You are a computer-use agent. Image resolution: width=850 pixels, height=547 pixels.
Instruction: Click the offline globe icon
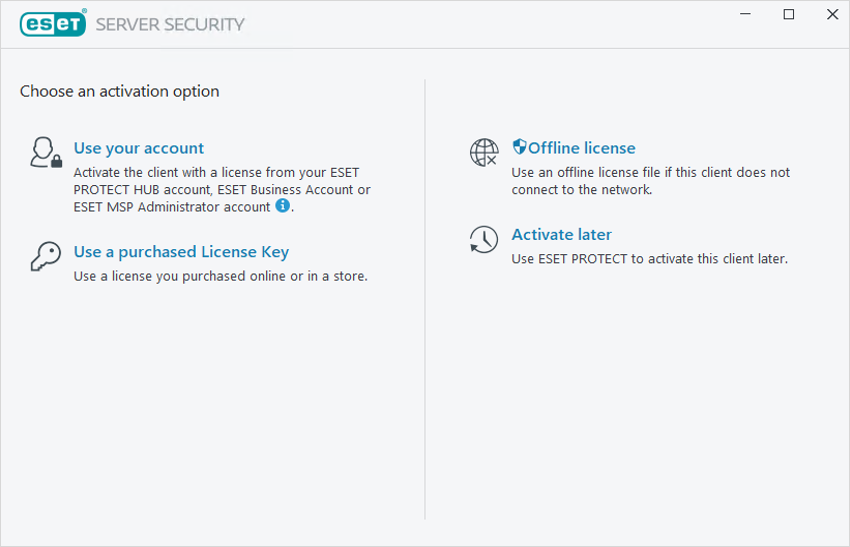pos(484,152)
